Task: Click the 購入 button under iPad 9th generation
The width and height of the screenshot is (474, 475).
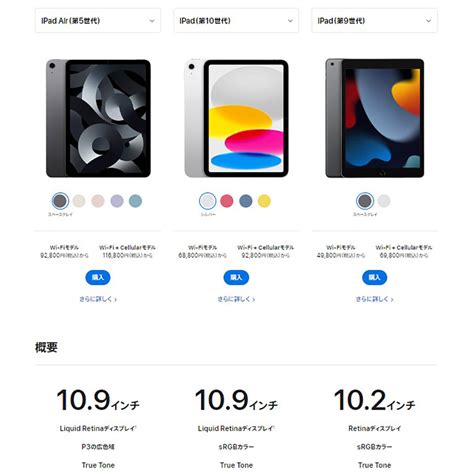Action: (x=375, y=277)
